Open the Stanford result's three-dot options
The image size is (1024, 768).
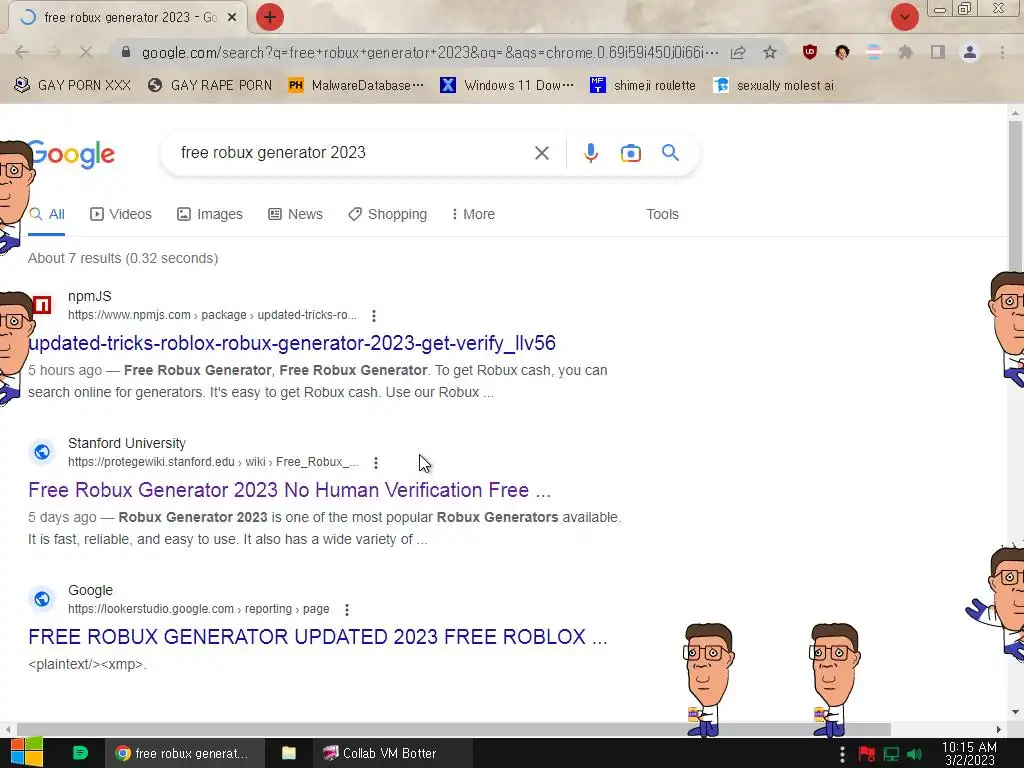(376, 463)
